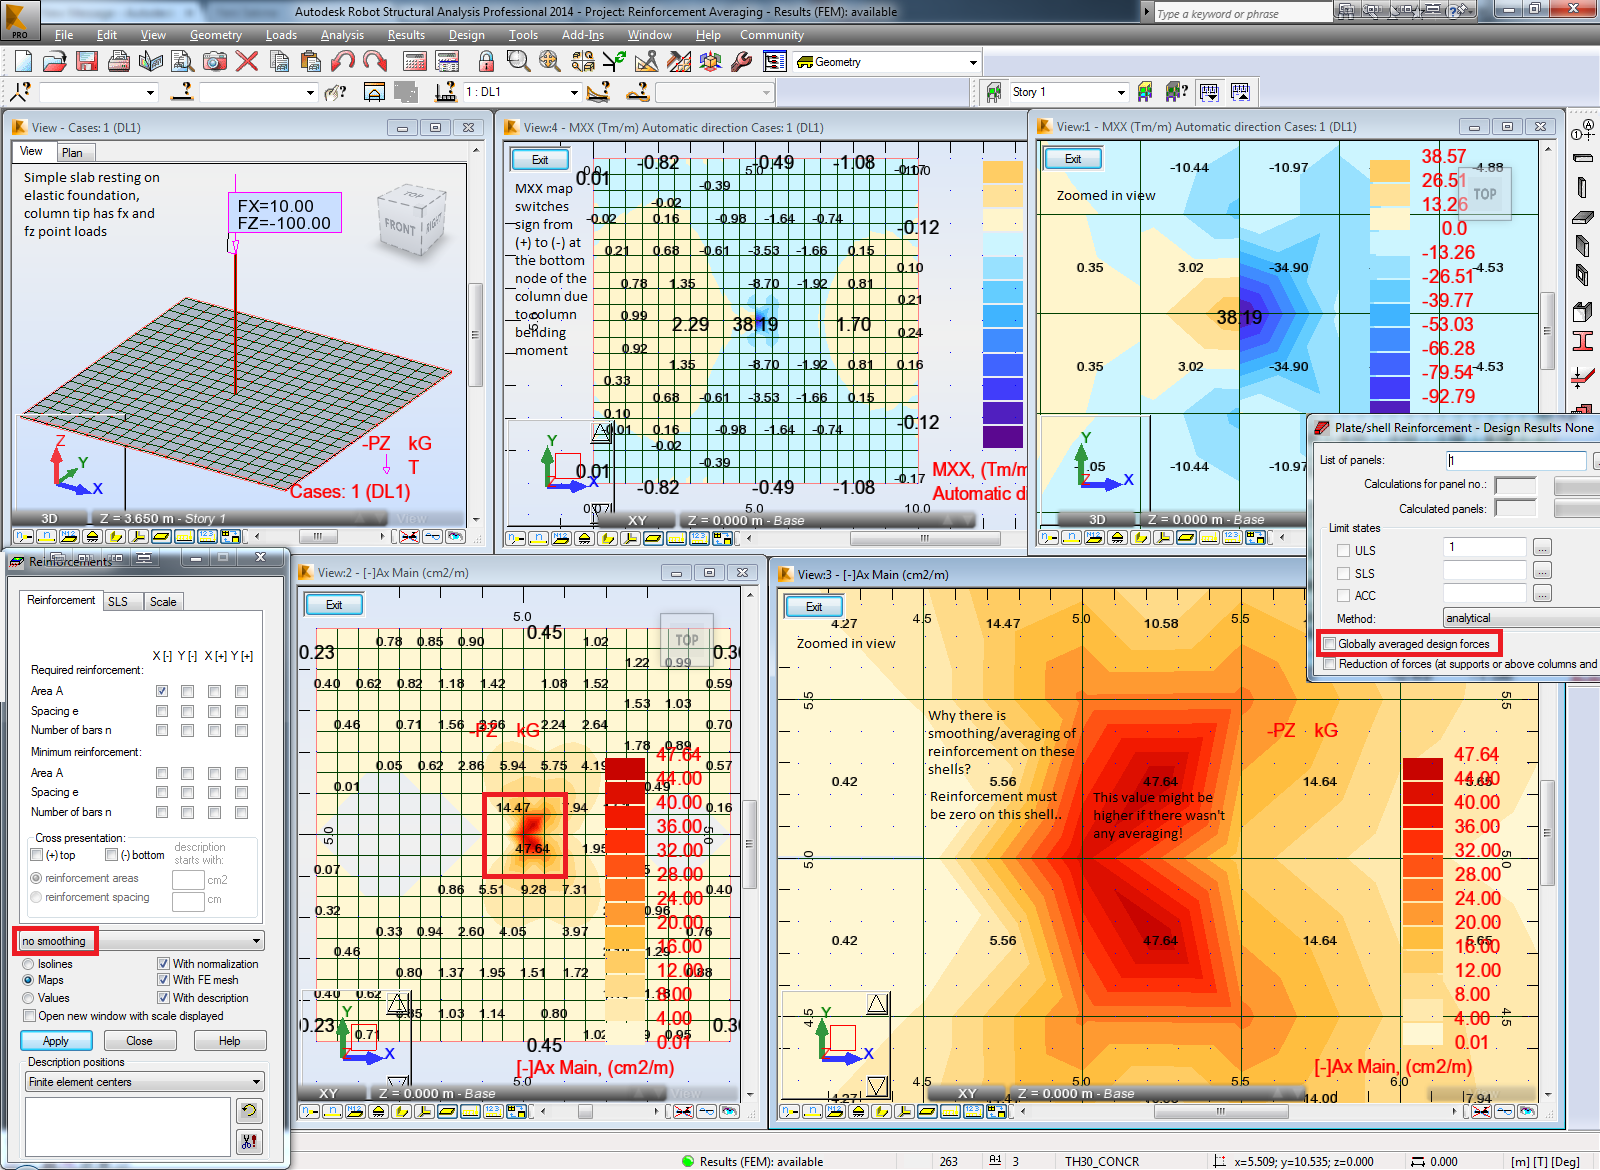Click the padlock icon in the toolbar
The height and width of the screenshot is (1170, 1600).
coord(486,62)
